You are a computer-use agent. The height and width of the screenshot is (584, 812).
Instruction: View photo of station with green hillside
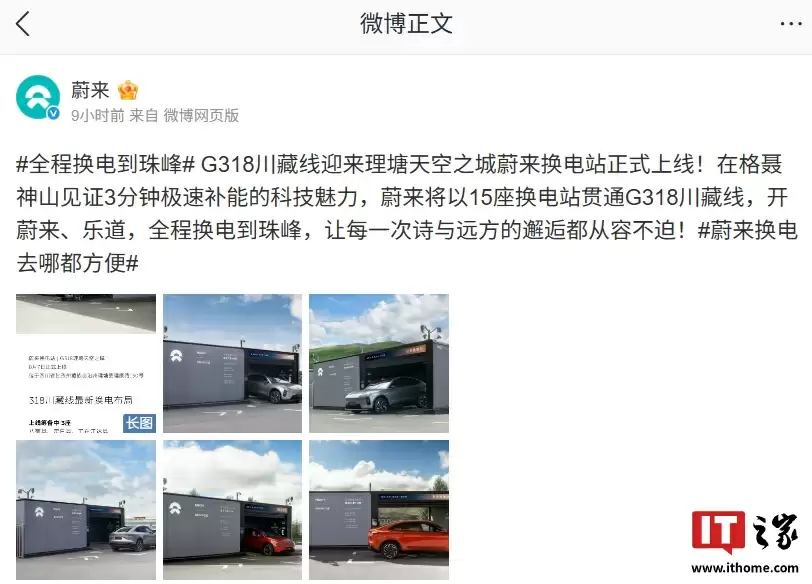(379, 363)
